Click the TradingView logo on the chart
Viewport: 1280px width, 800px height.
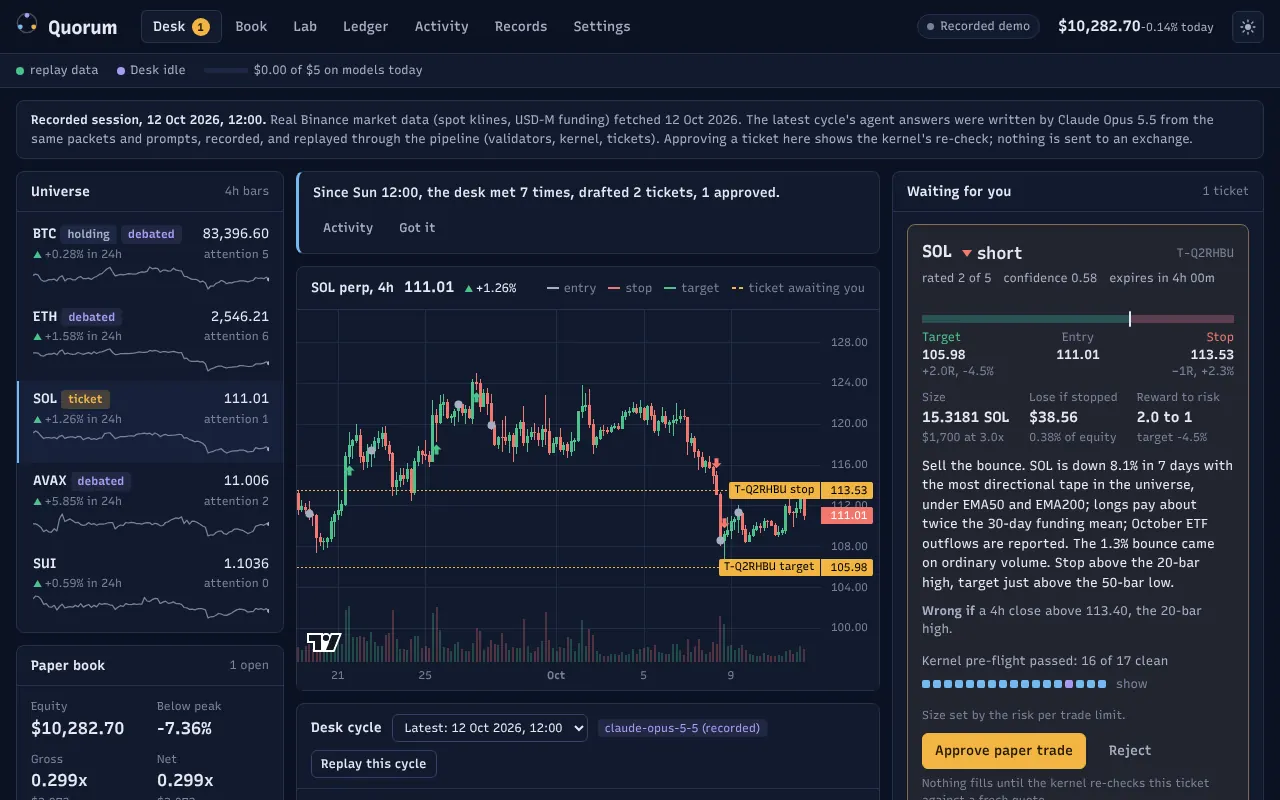click(x=324, y=642)
